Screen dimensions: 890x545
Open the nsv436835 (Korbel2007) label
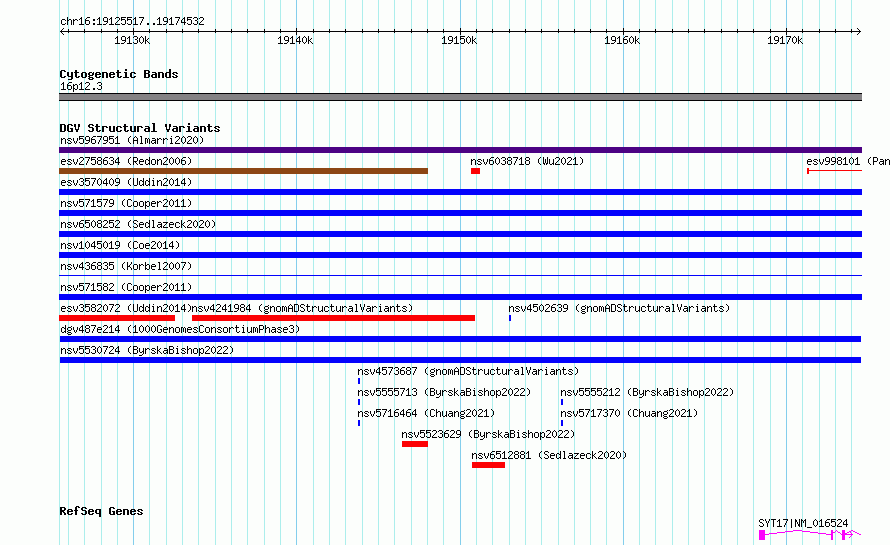(x=126, y=266)
